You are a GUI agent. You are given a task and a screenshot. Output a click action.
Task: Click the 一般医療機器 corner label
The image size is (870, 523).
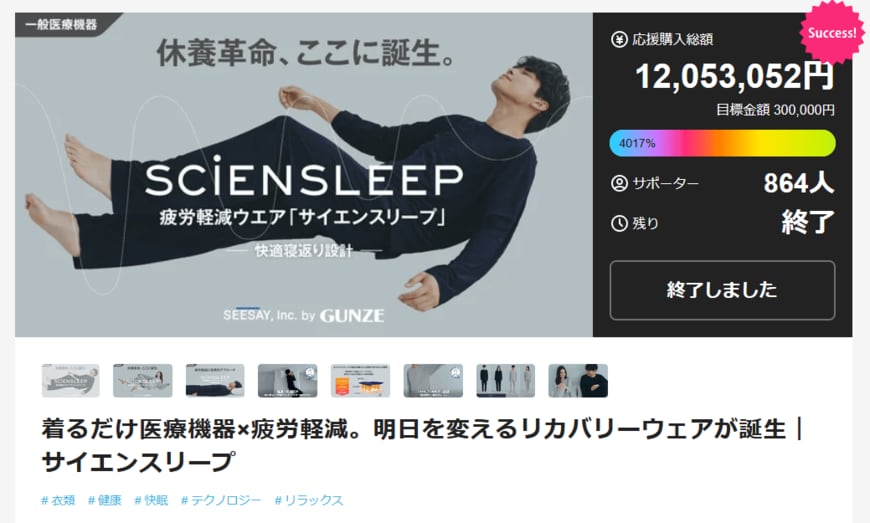[62, 24]
